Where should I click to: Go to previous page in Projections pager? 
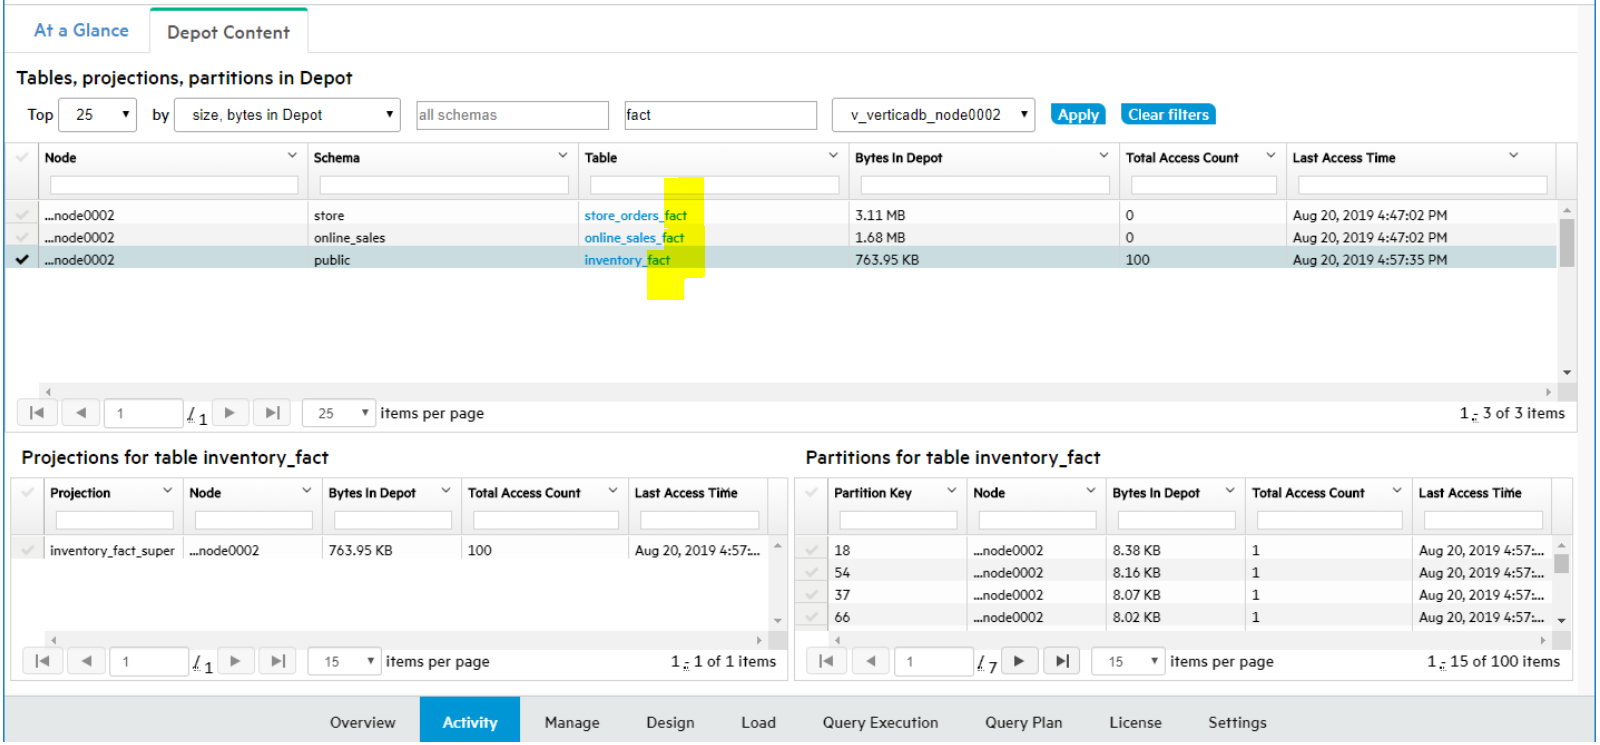[x=87, y=661]
